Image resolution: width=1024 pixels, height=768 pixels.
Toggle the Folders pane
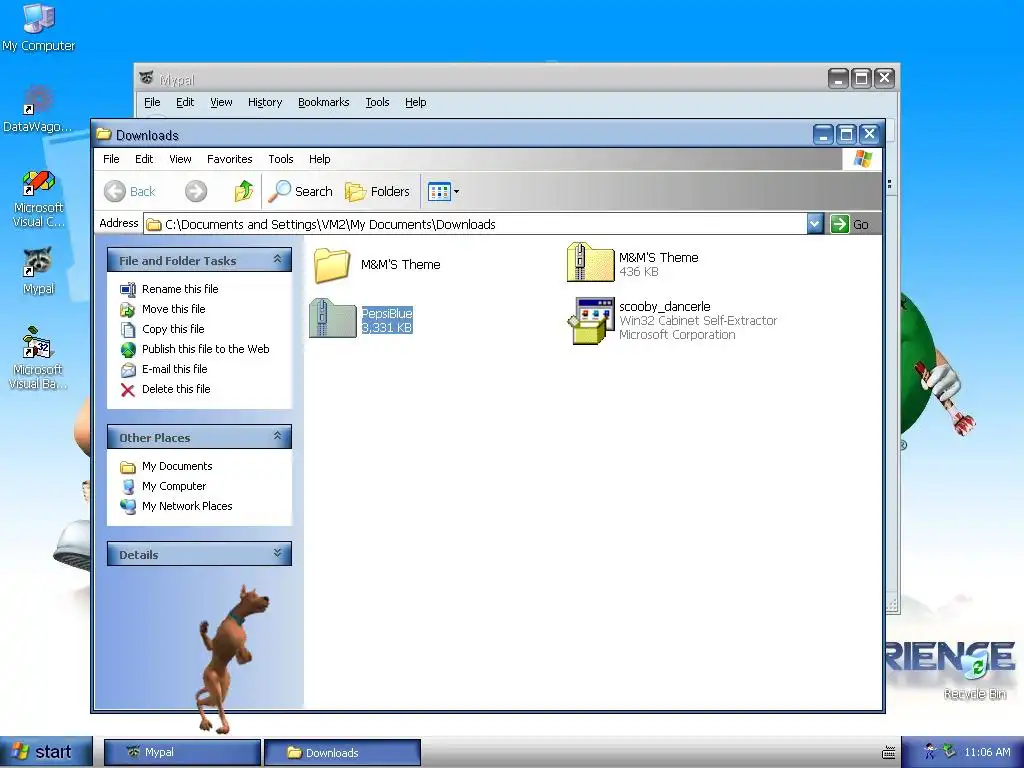click(377, 191)
